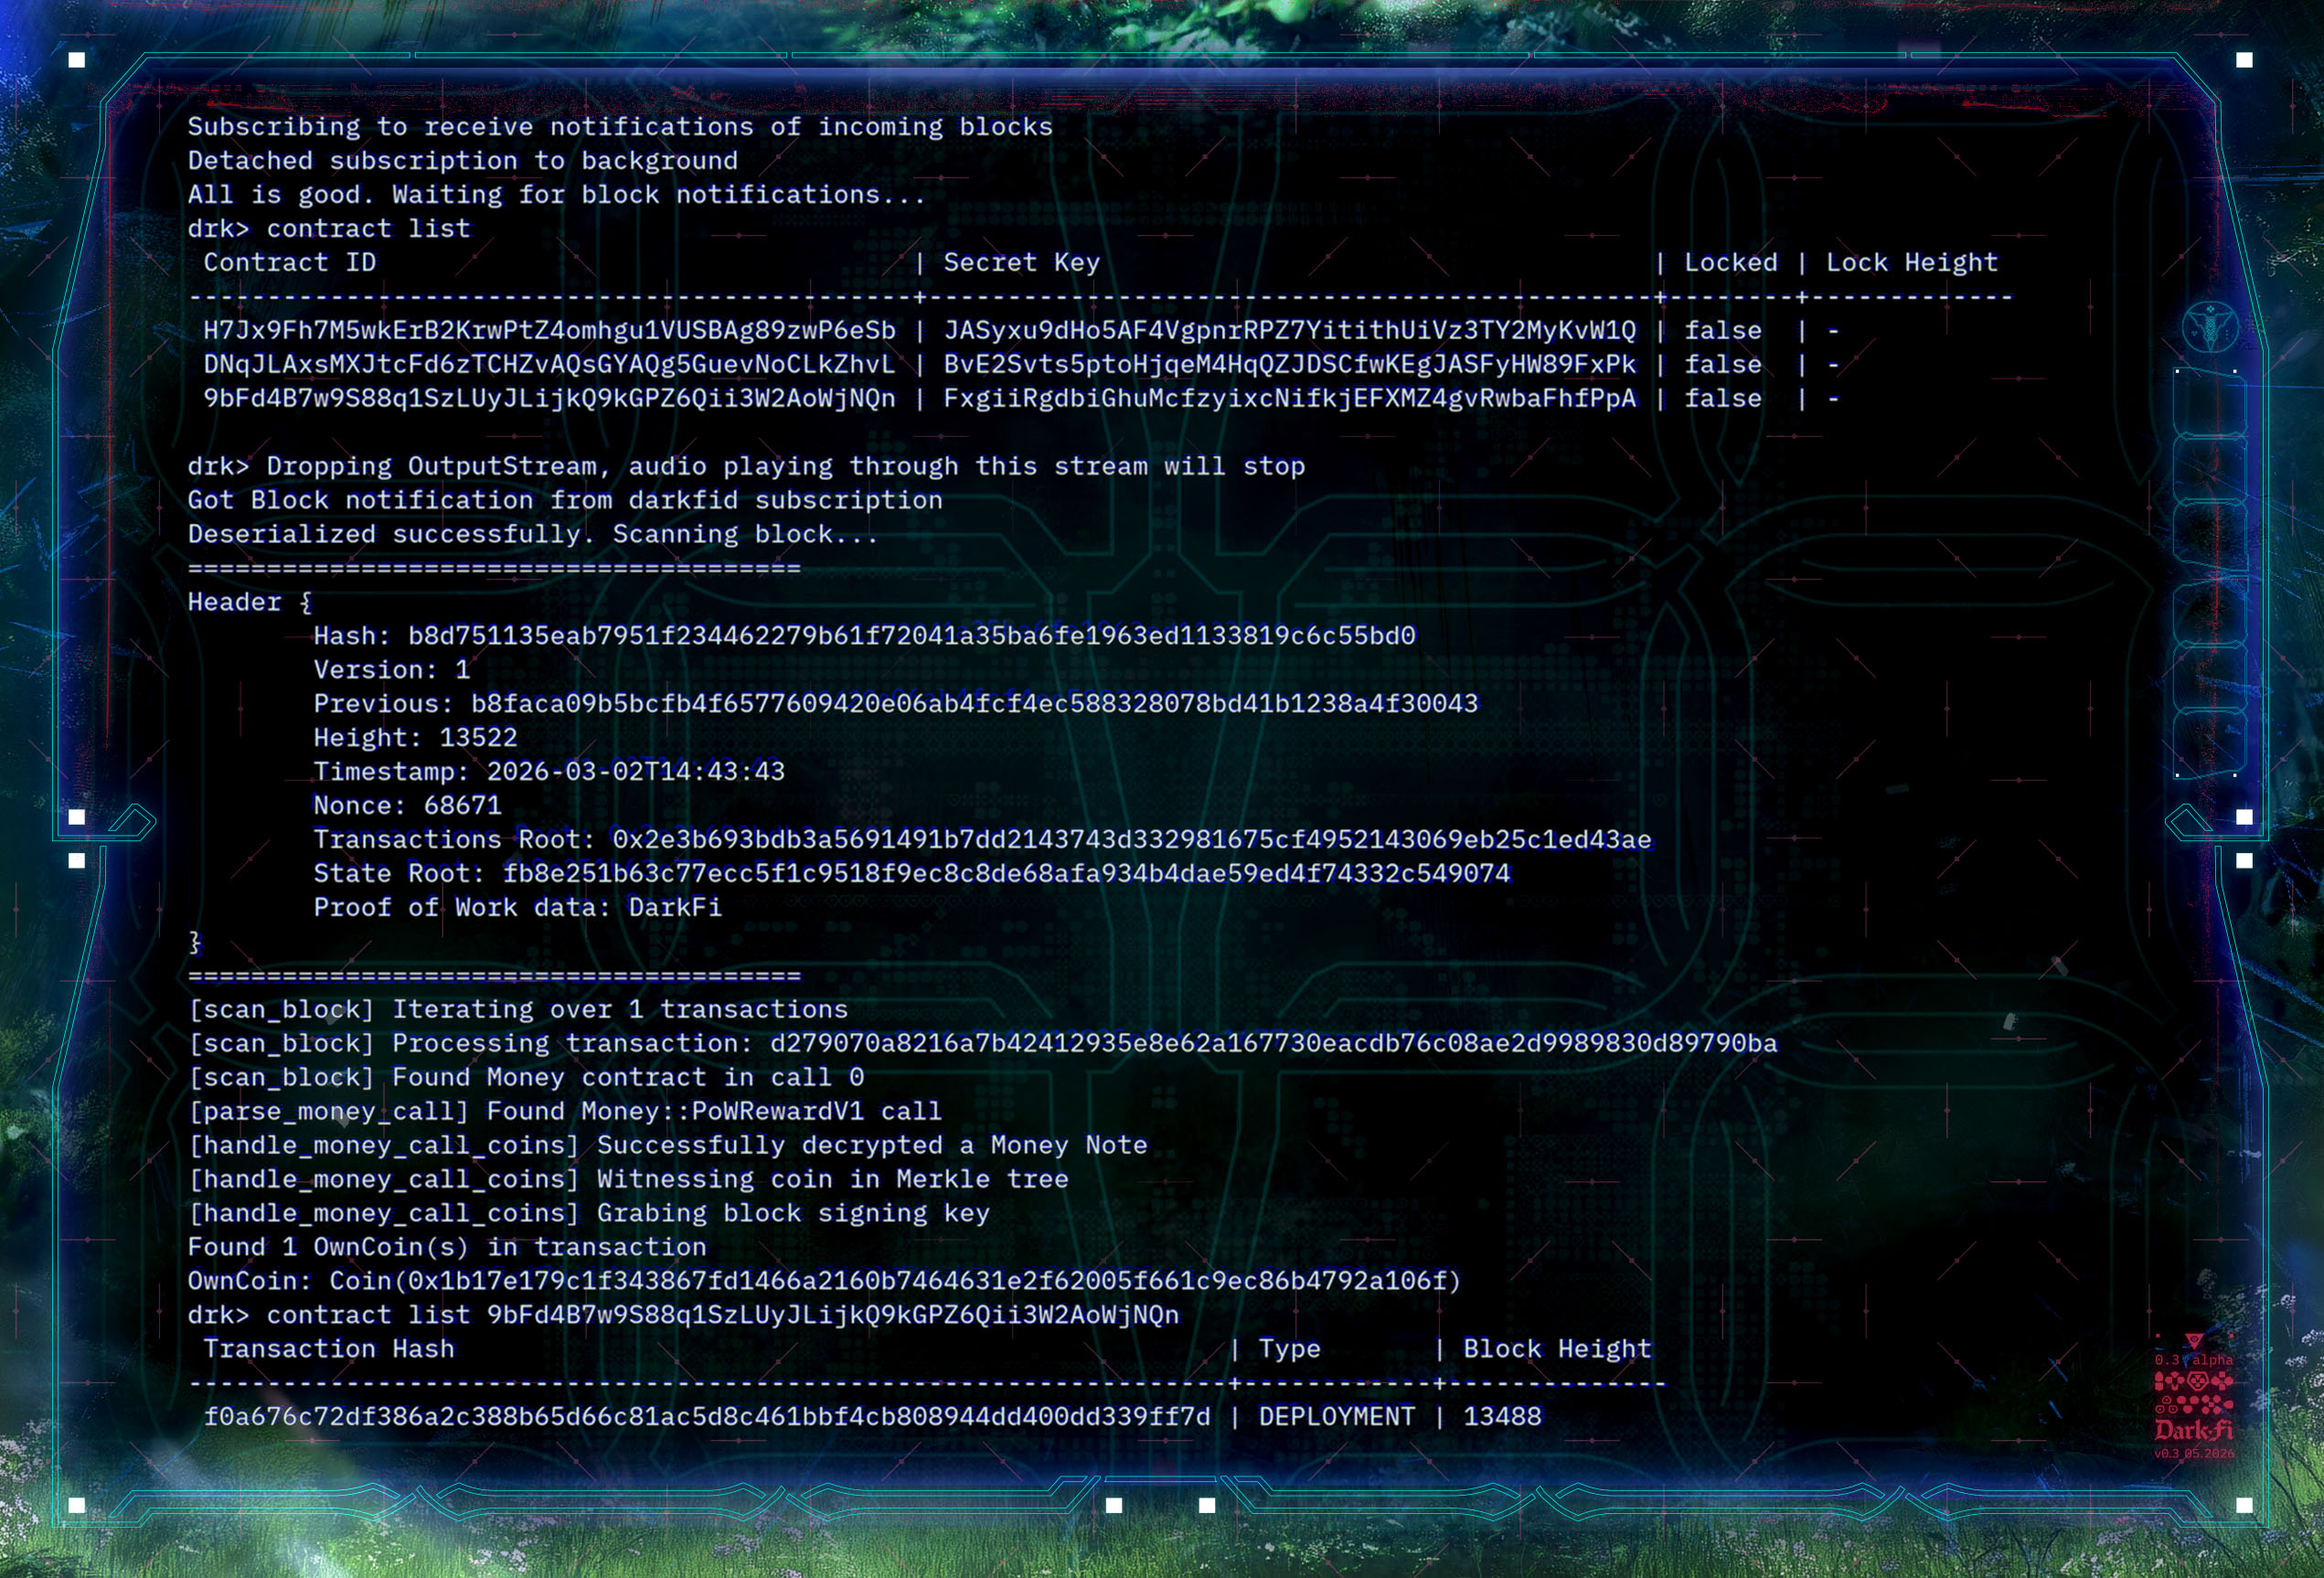Screen dimensions: 2324x1578
Task: Click the "Subscribing to receive notifications of incoming blocks" line
Action: [x=620, y=127]
